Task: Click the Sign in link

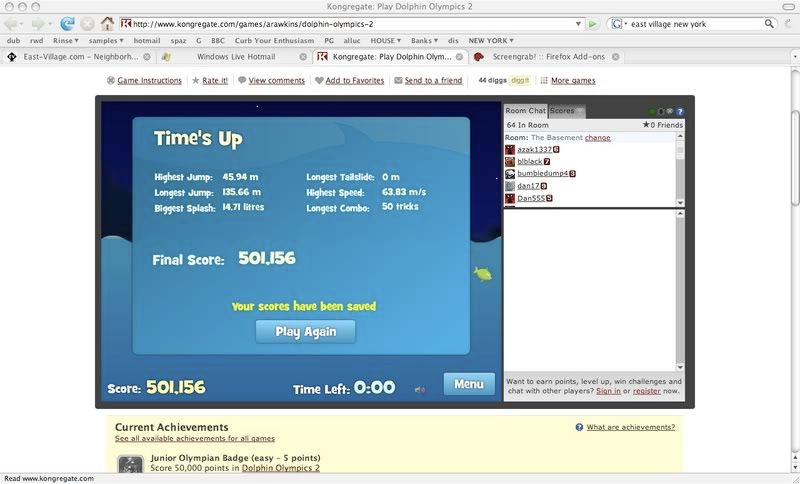Action: coord(608,391)
